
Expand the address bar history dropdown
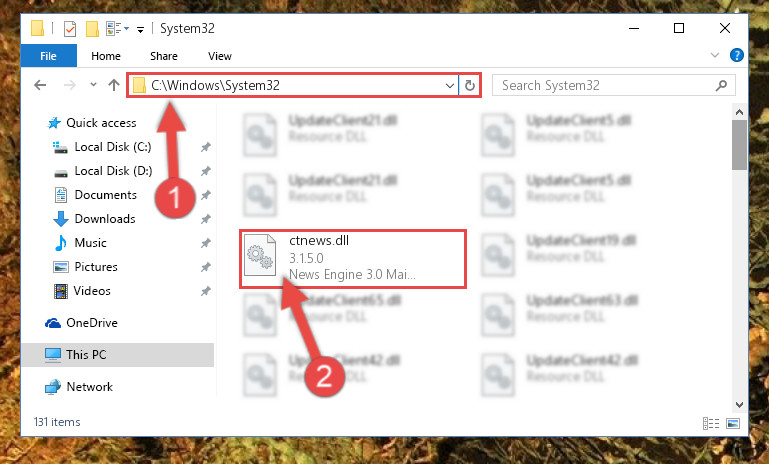[449, 85]
